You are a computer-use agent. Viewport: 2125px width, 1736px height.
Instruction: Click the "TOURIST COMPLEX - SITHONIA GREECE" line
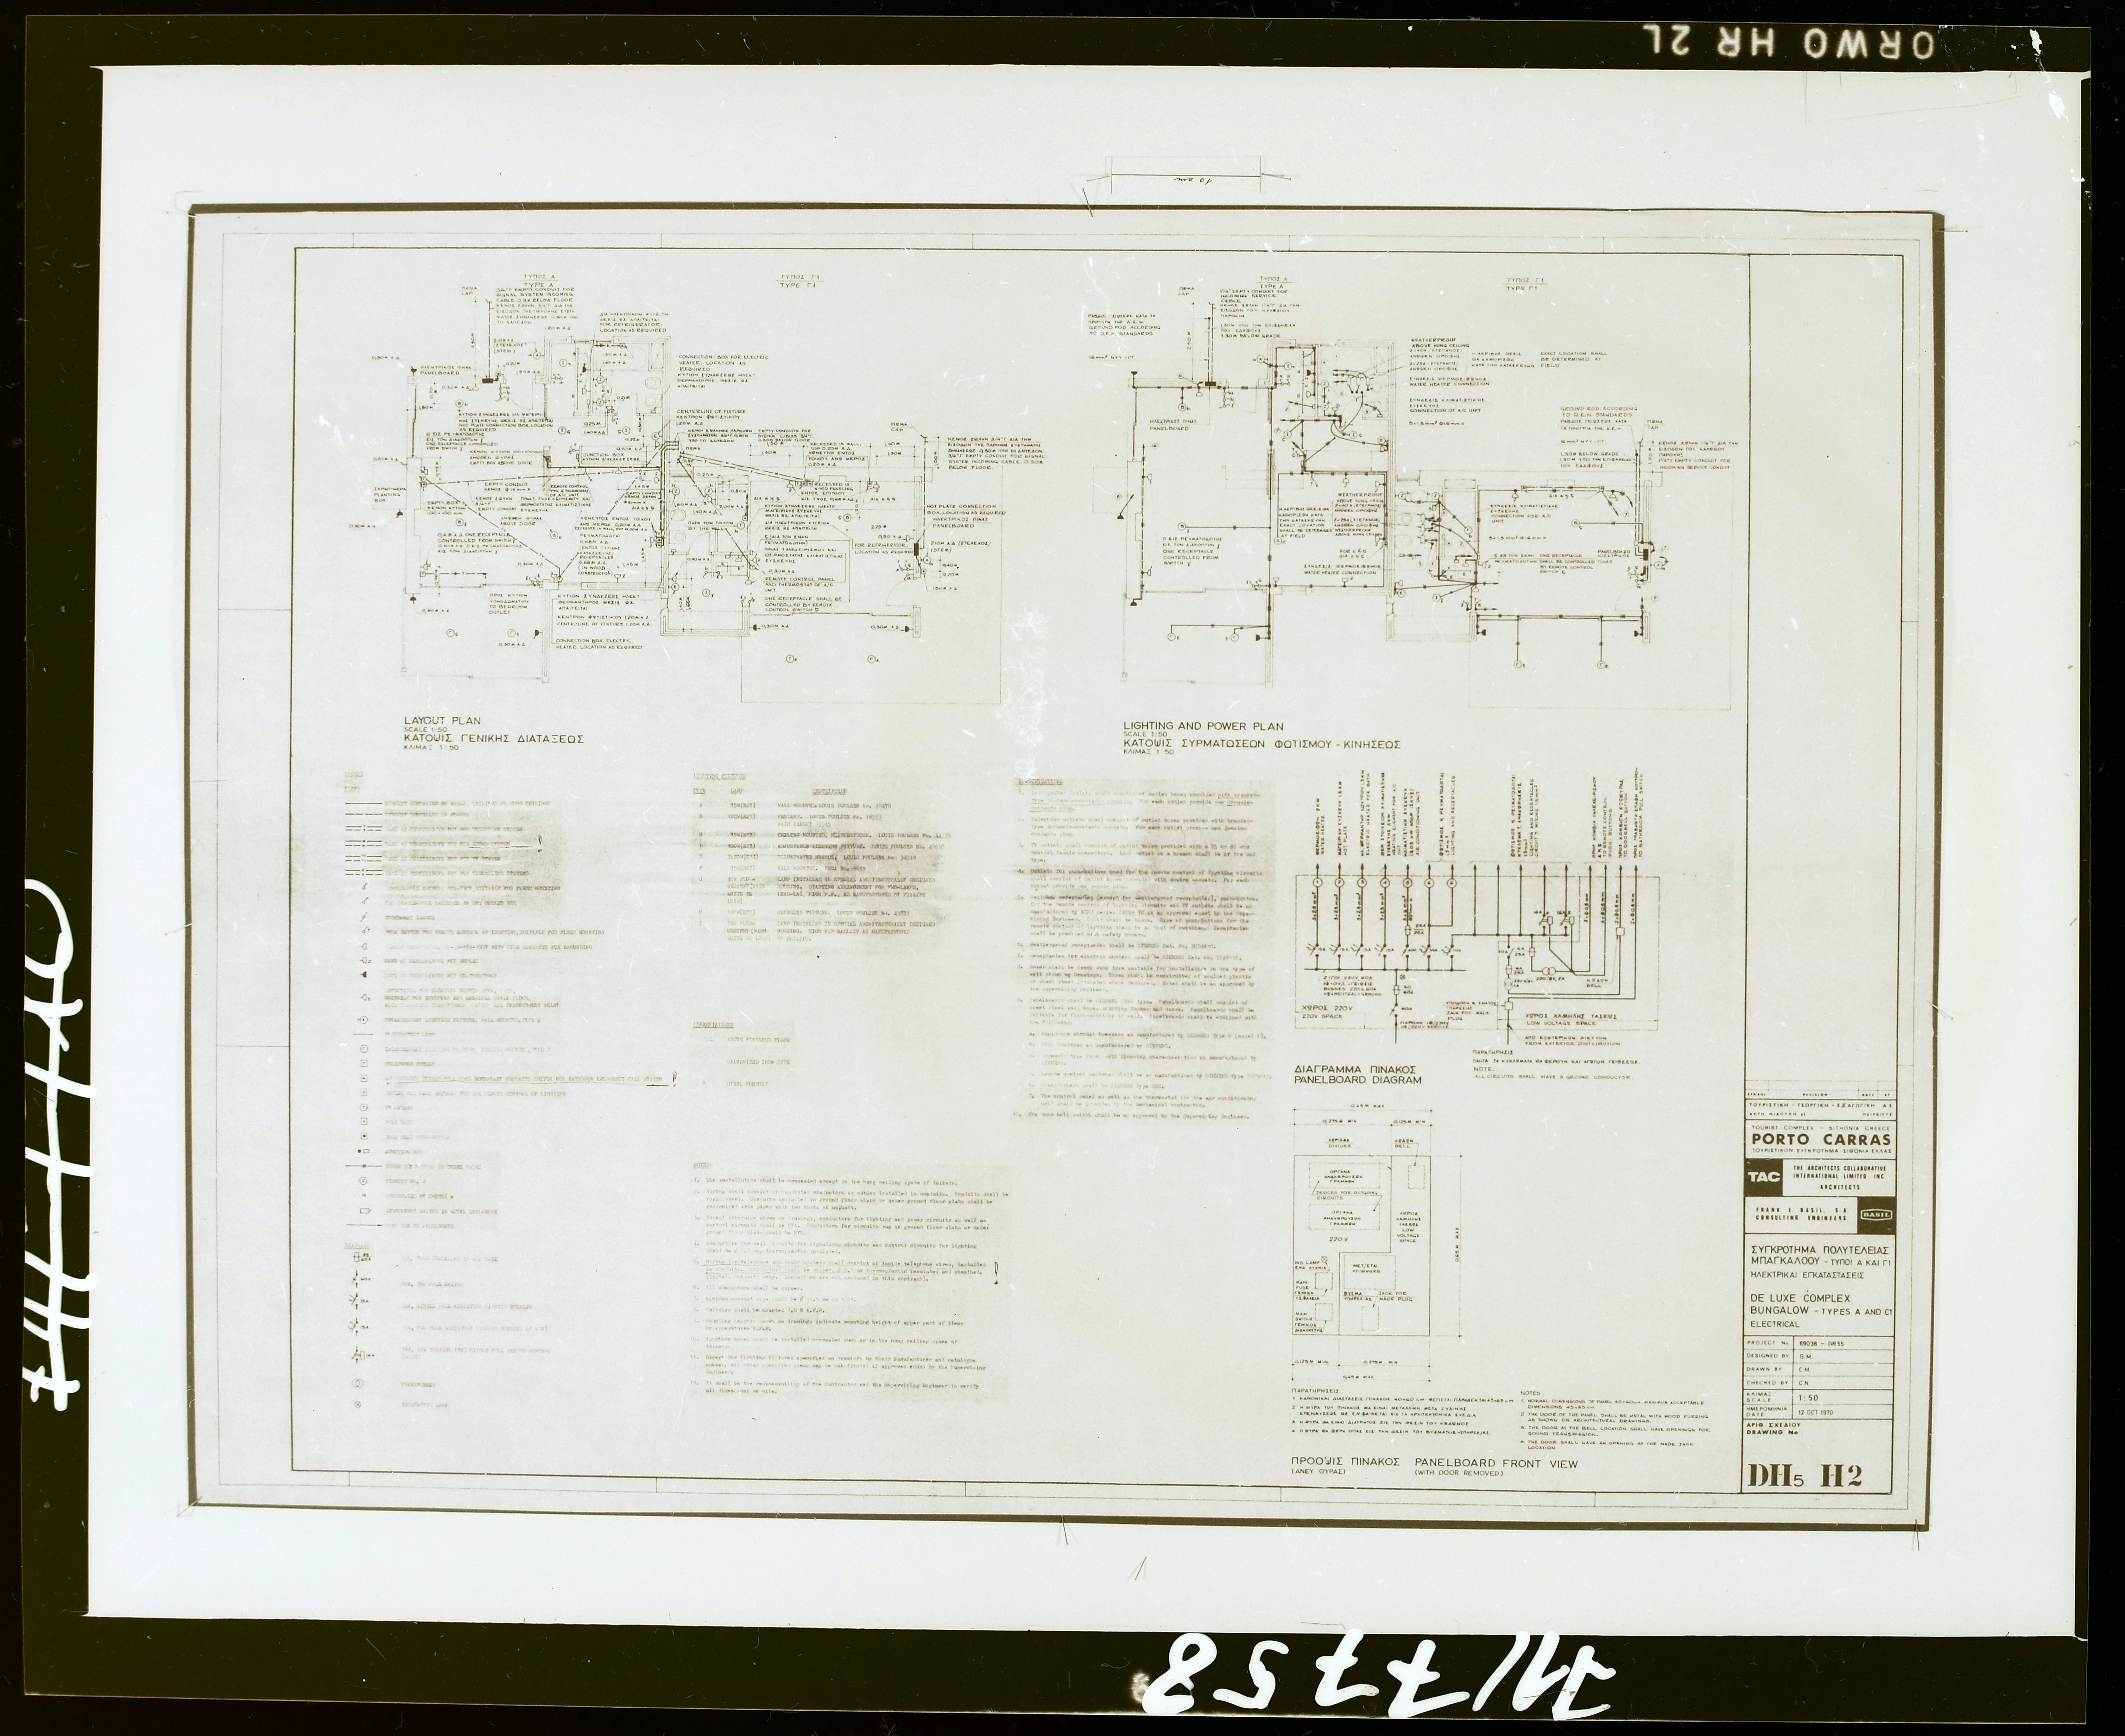pos(1821,1128)
